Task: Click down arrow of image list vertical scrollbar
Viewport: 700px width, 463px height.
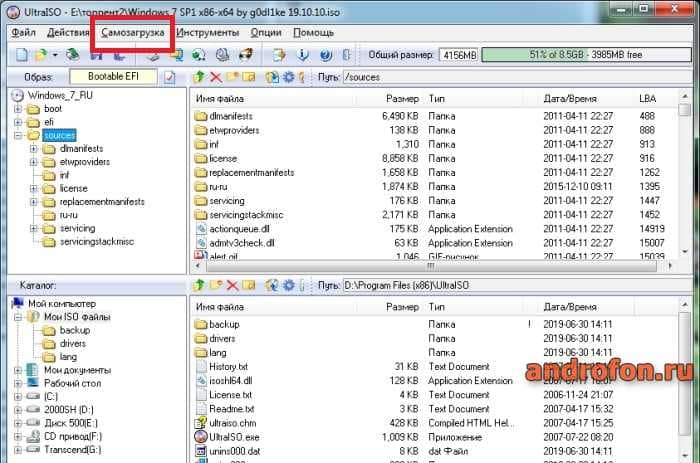Action: click(684, 252)
